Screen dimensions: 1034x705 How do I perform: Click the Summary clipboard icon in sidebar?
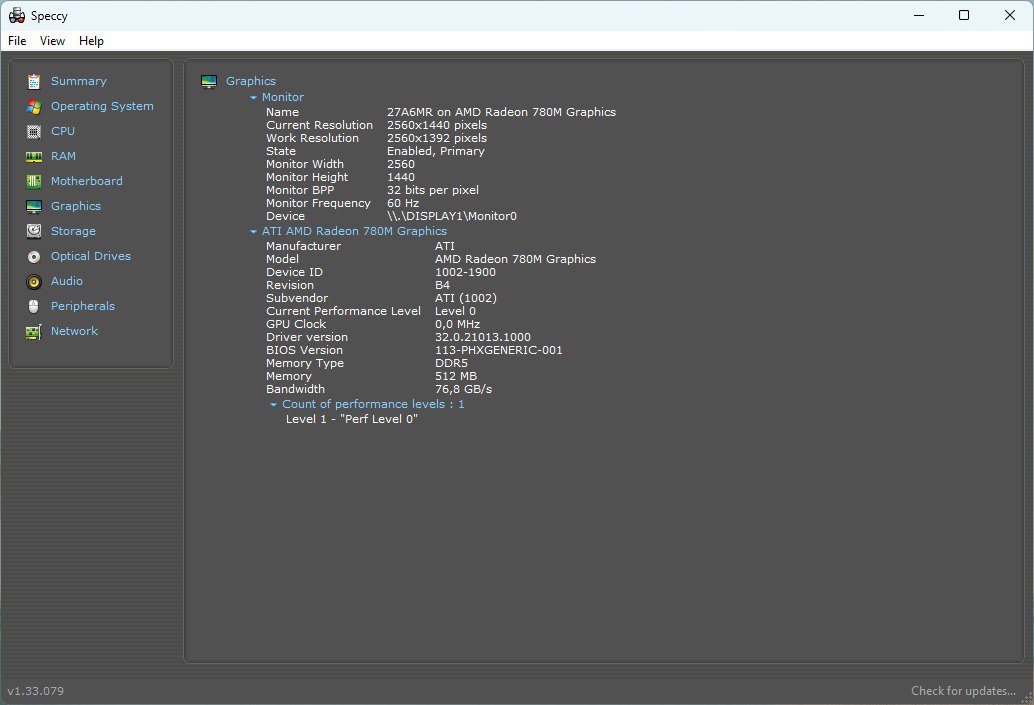coord(34,81)
